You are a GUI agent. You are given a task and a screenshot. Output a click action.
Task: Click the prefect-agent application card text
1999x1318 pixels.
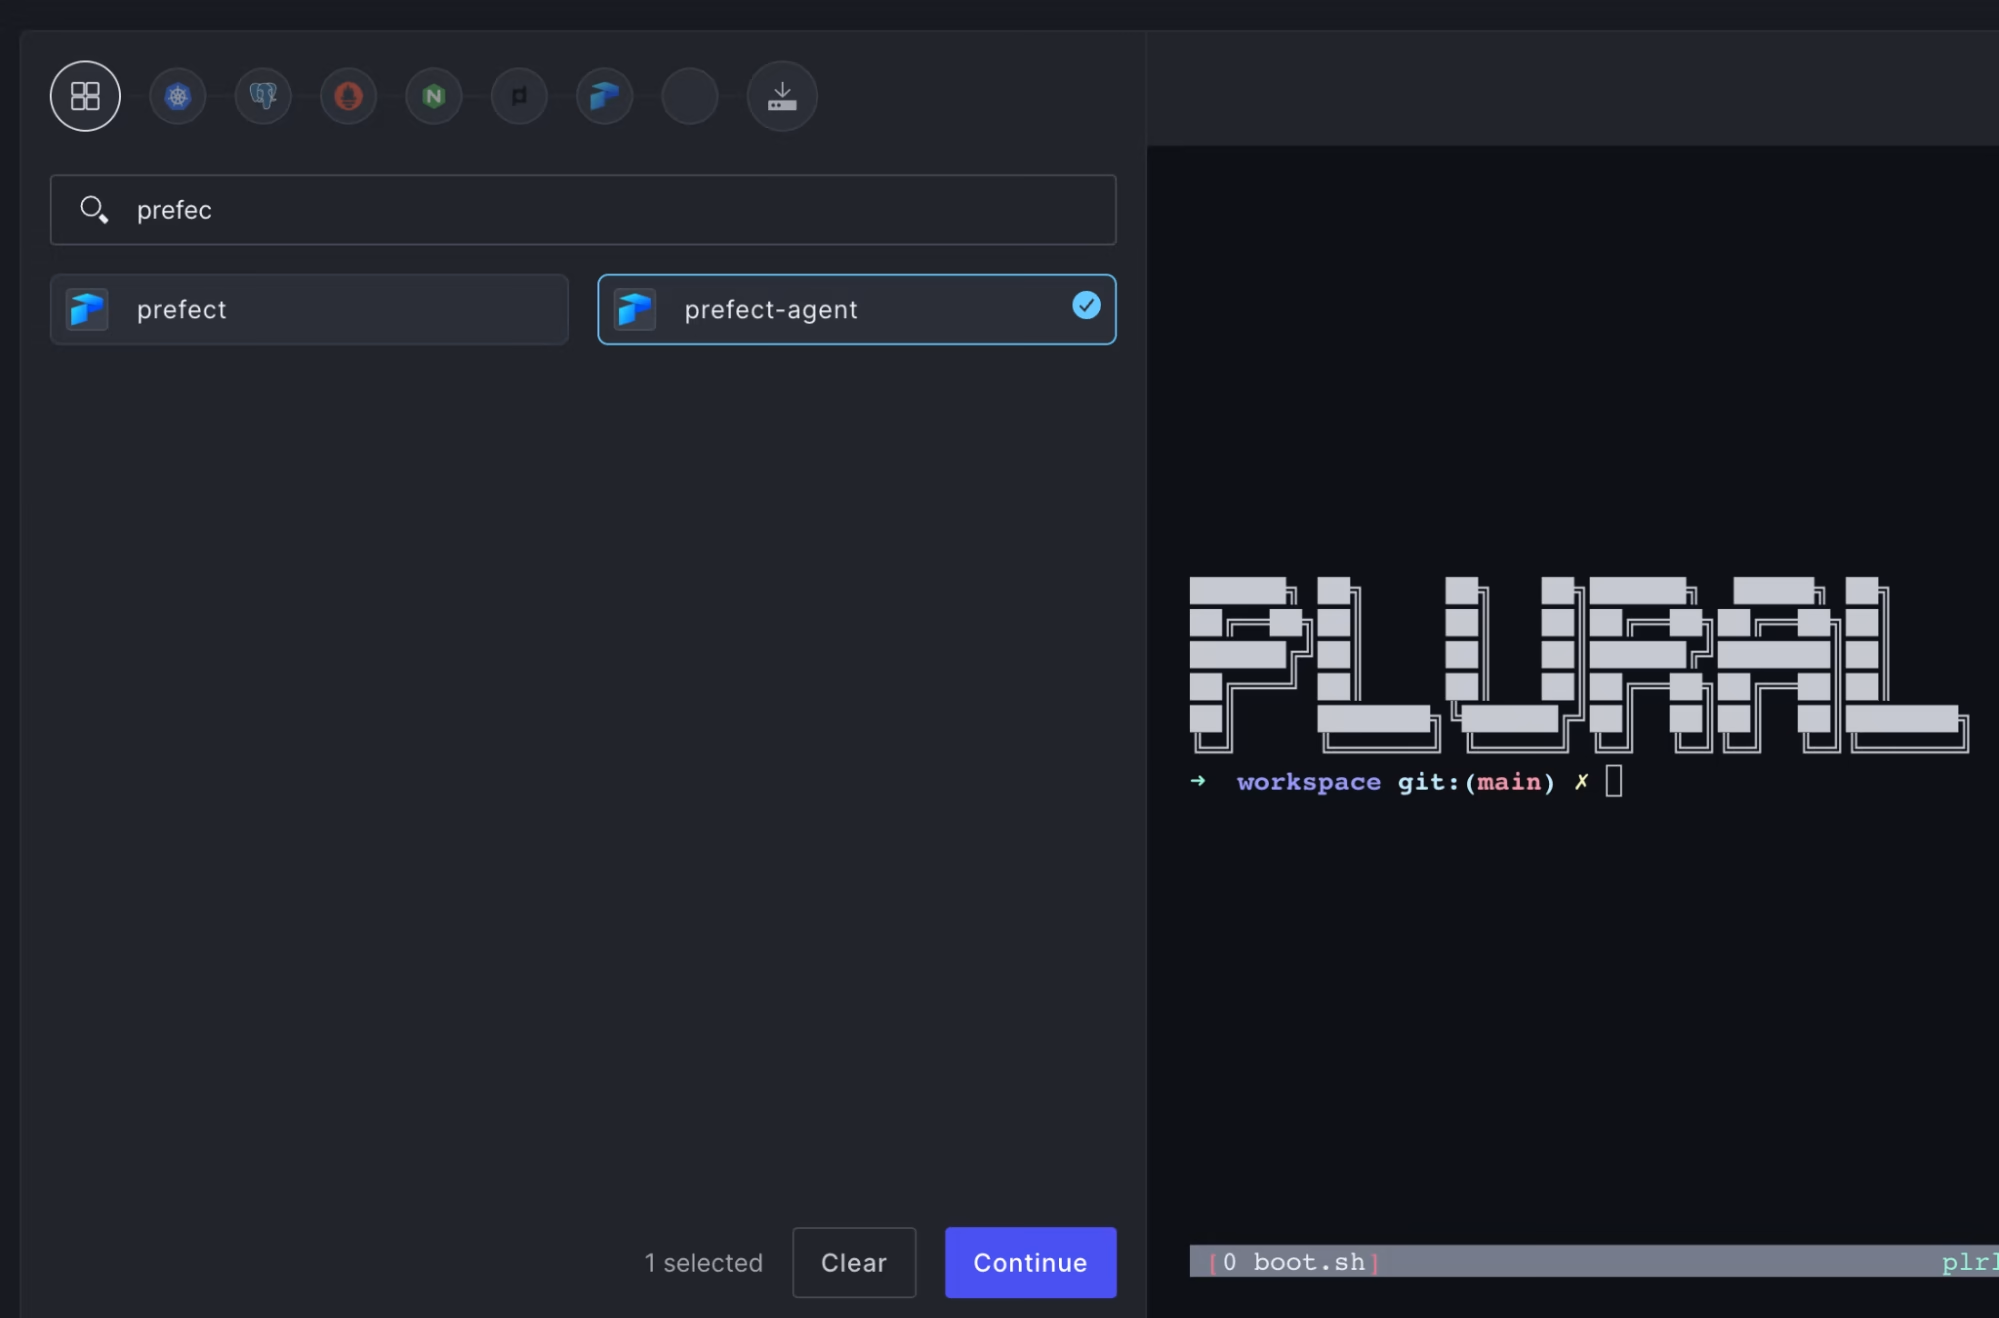tap(770, 310)
